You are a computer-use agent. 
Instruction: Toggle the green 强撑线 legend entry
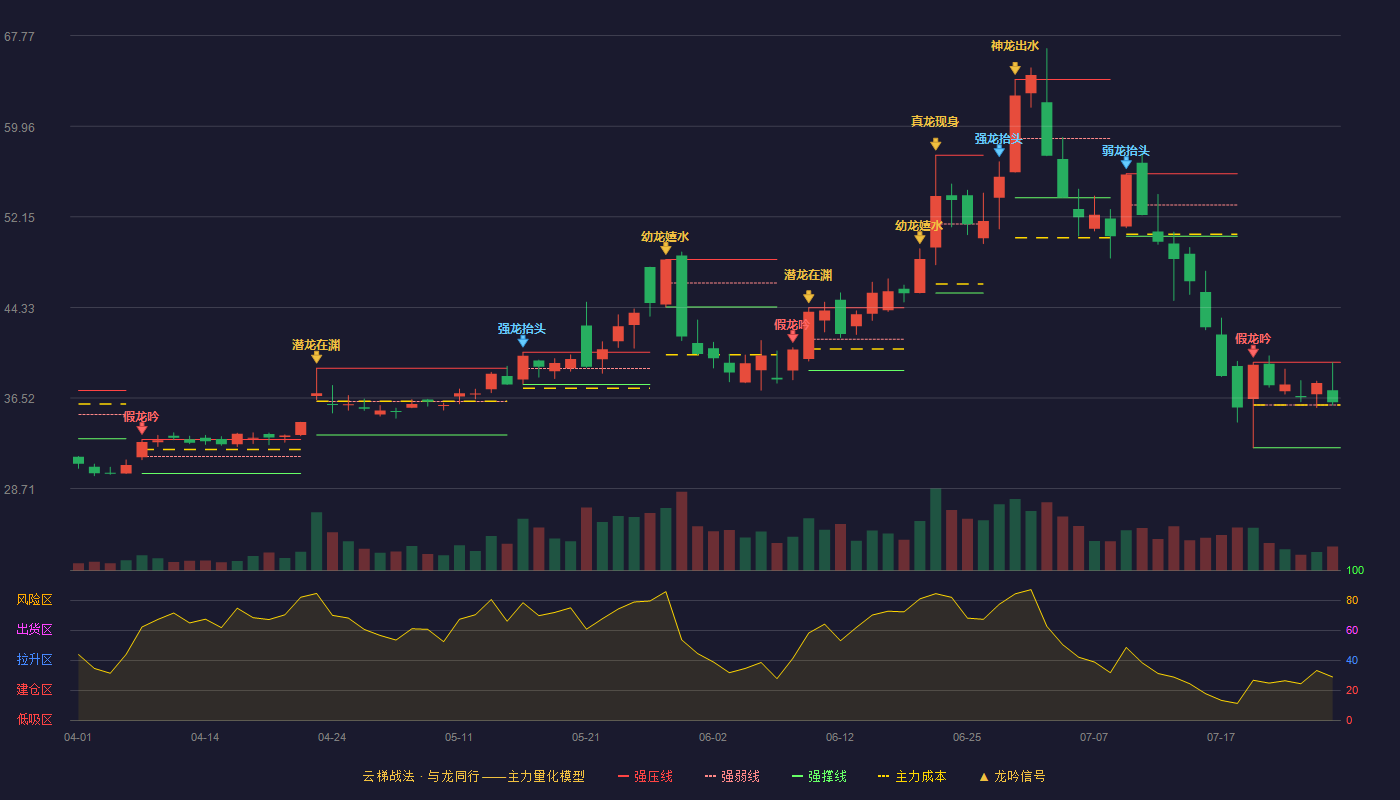click(x=819, y=776)
